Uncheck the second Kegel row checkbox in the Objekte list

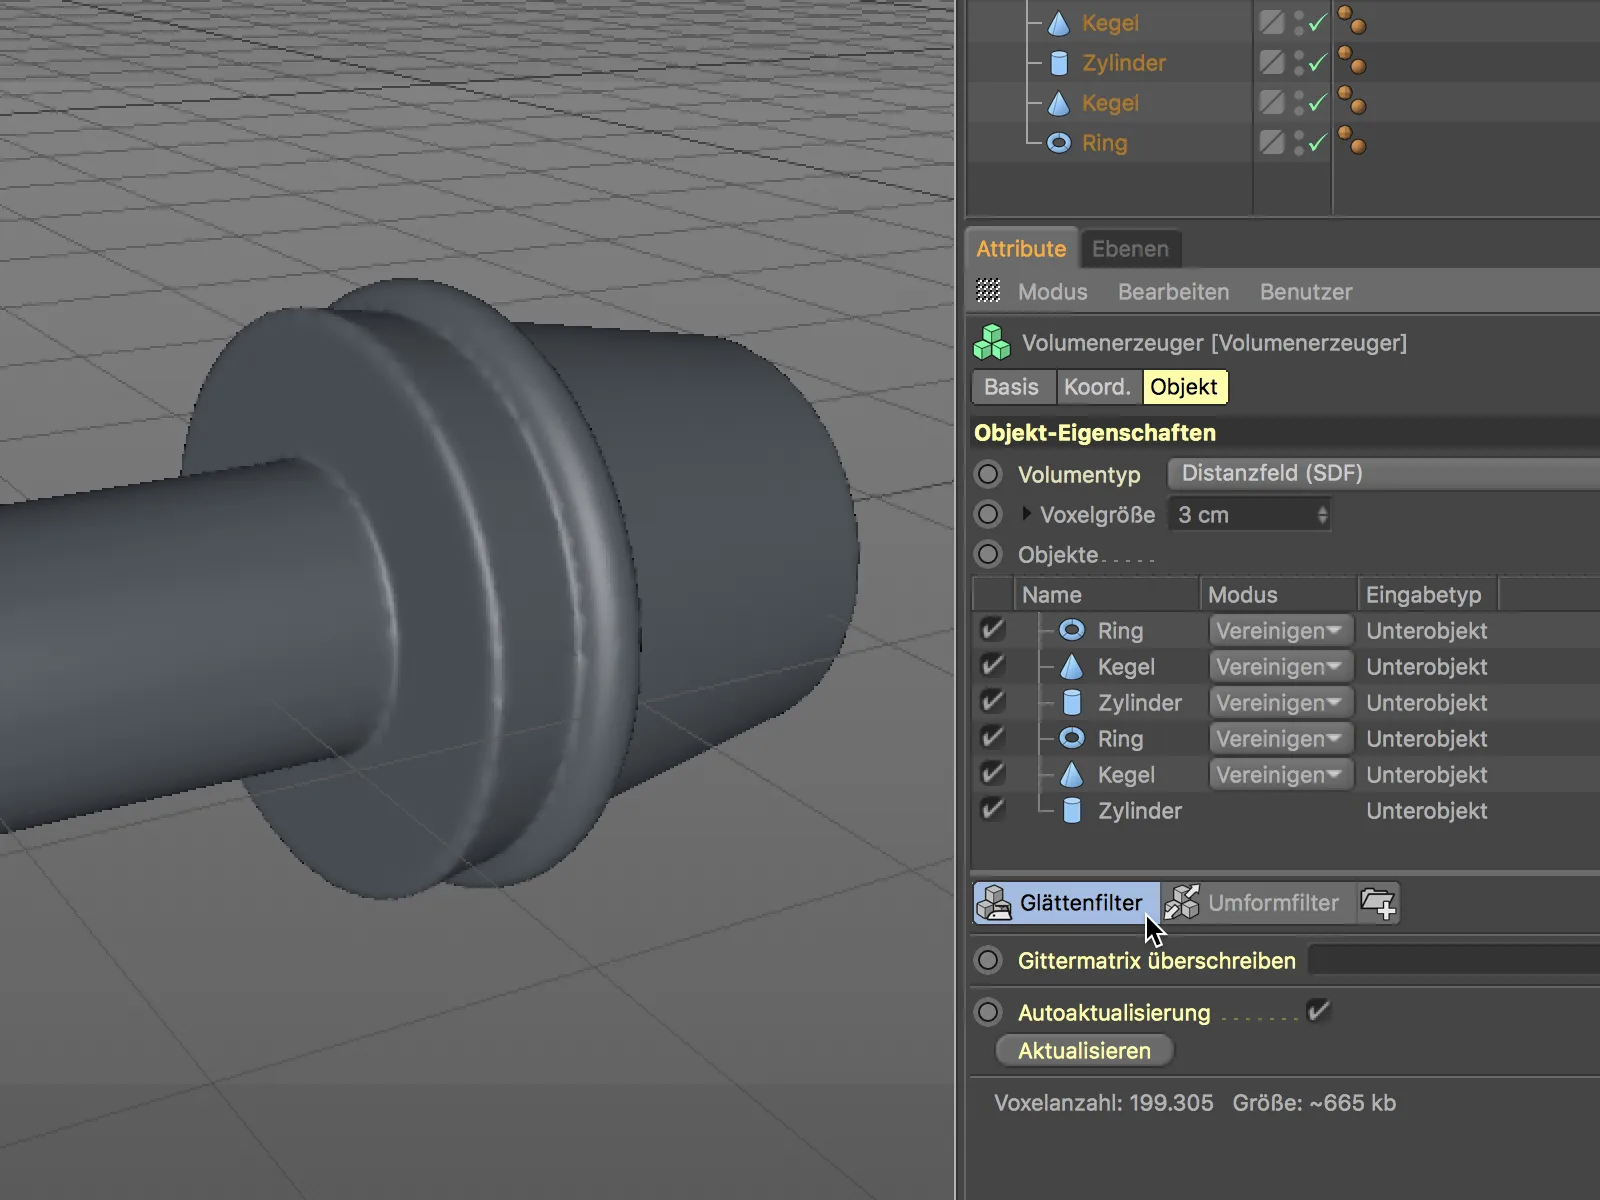click(992, 774)
